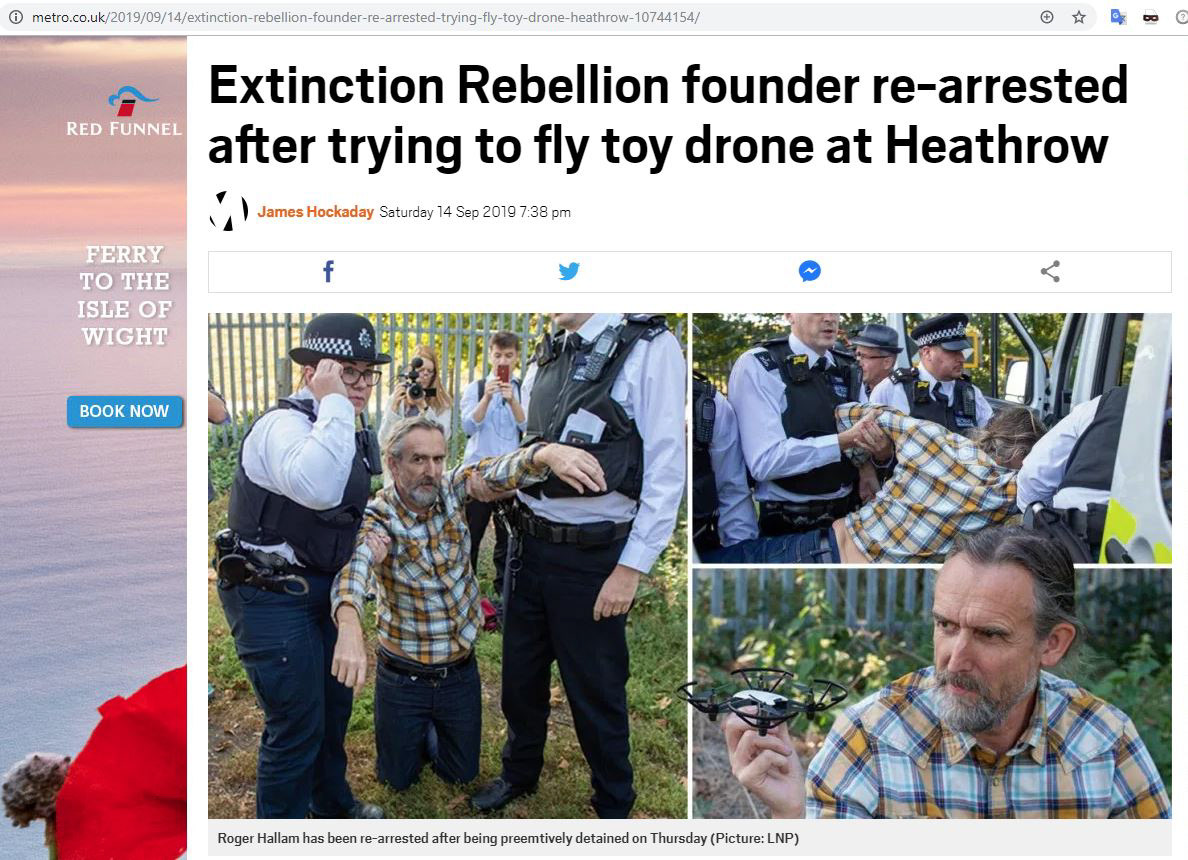Open the generic share icon

click(1050, 271)
